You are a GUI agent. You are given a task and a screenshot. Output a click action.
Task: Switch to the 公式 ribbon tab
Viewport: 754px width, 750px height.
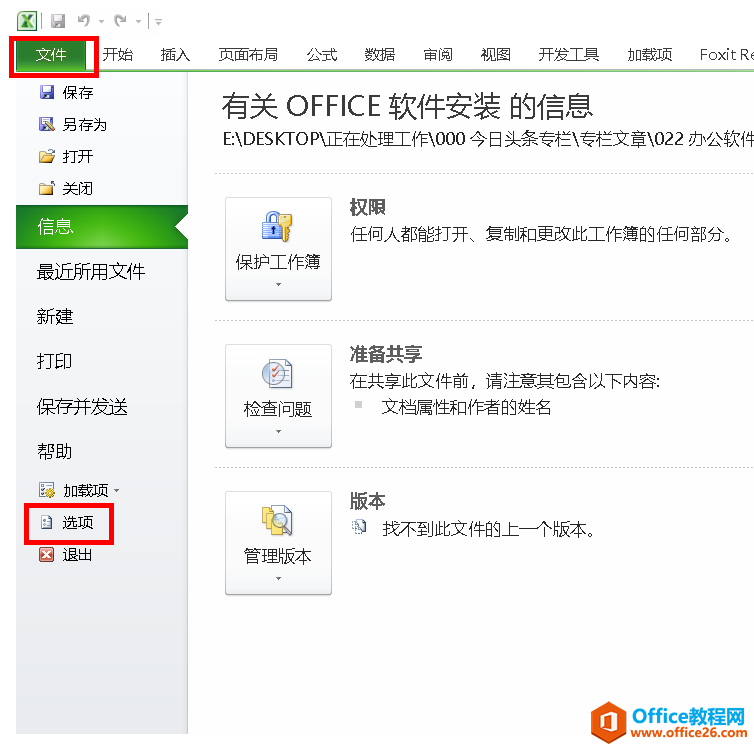coord(322,55)
